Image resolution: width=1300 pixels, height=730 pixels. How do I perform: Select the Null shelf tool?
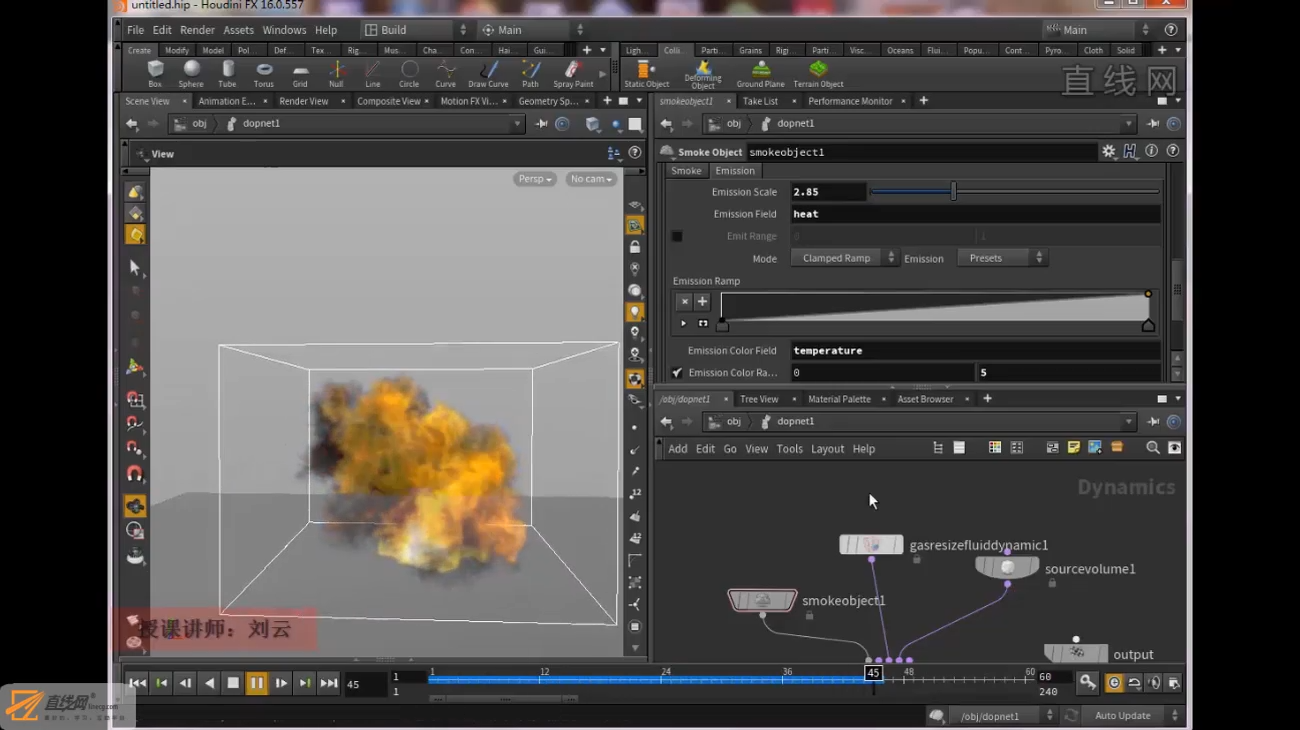[x=336, y=73]
